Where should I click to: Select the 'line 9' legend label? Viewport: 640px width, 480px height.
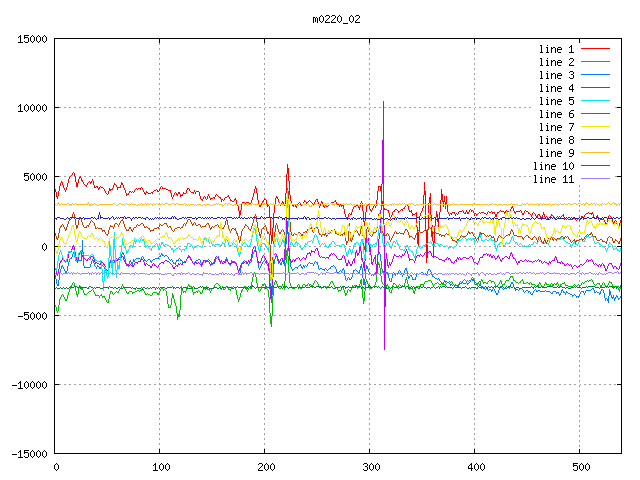[x=556, y=153]
